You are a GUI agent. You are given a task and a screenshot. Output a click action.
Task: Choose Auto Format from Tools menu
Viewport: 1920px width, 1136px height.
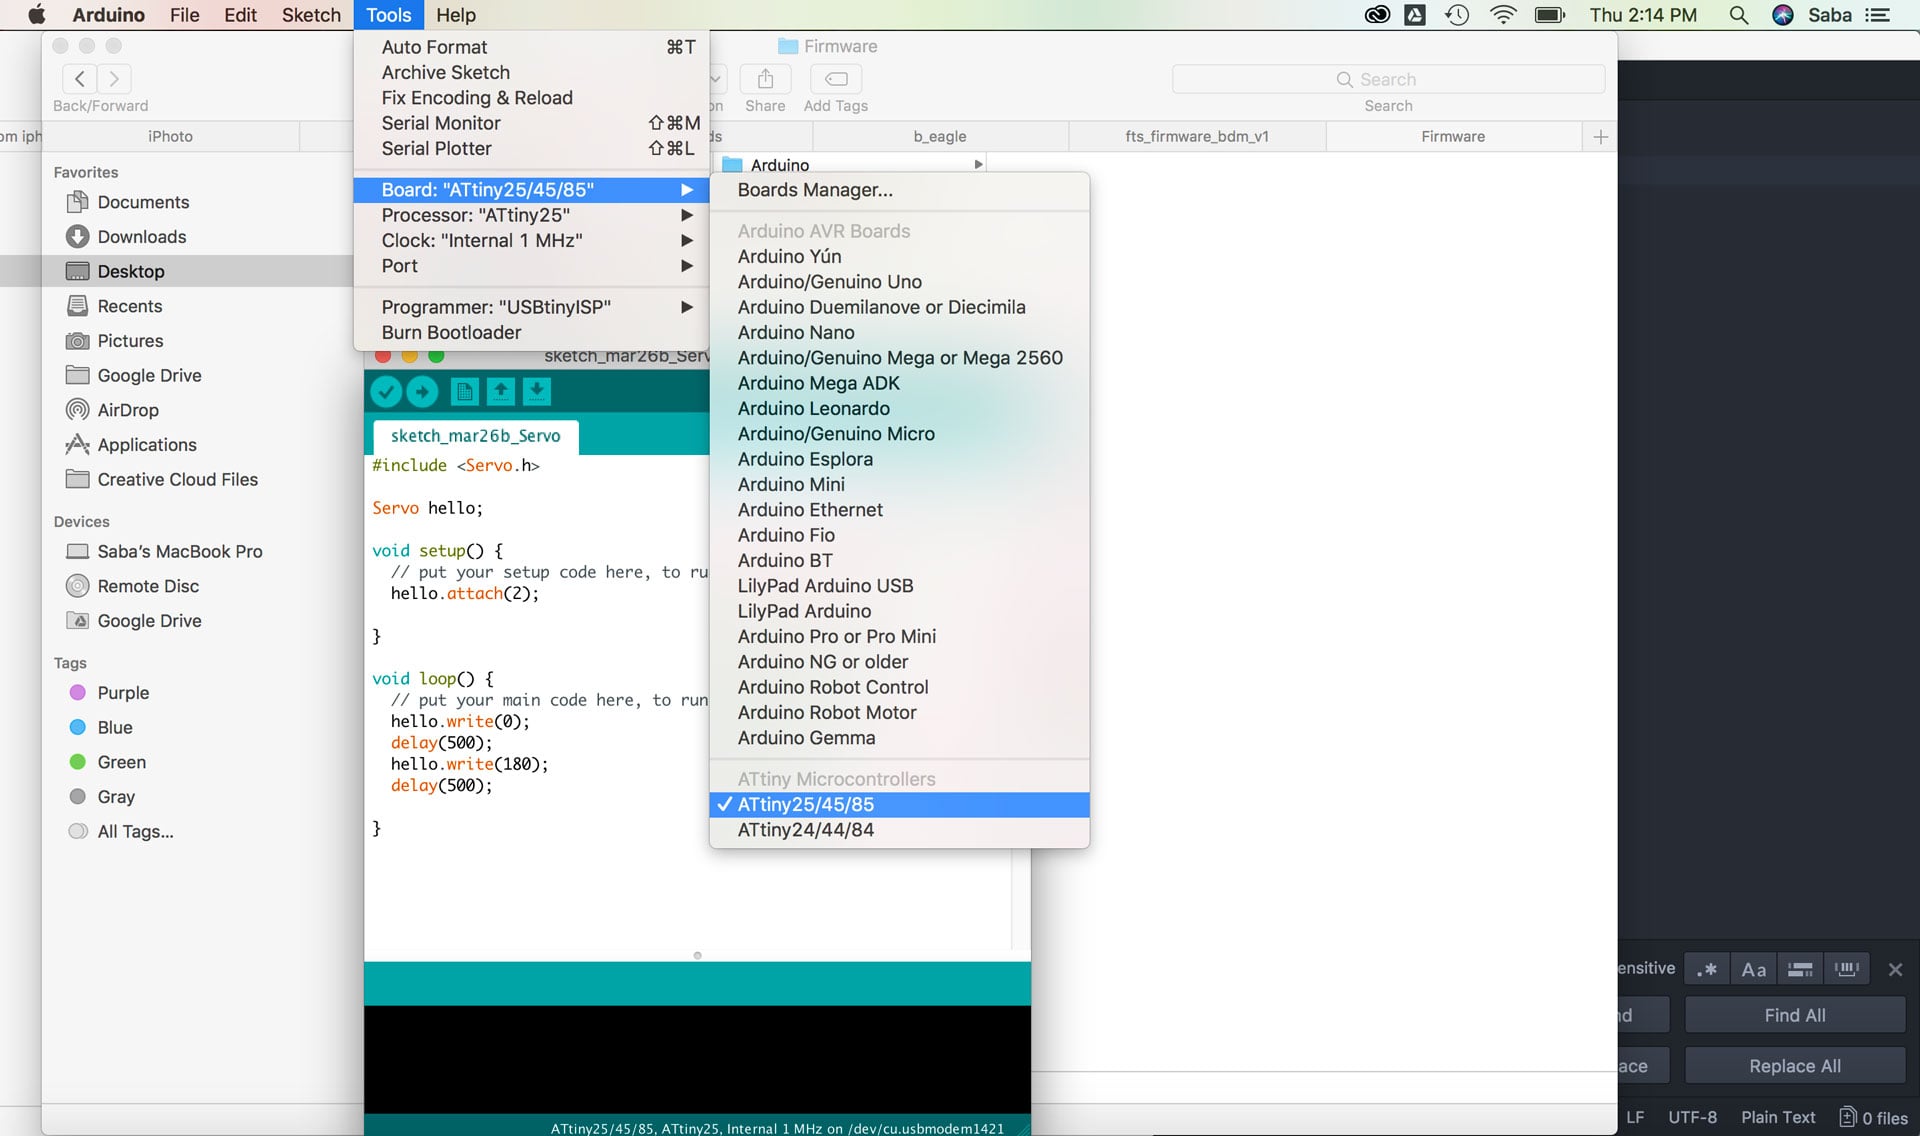coord(531,47)
